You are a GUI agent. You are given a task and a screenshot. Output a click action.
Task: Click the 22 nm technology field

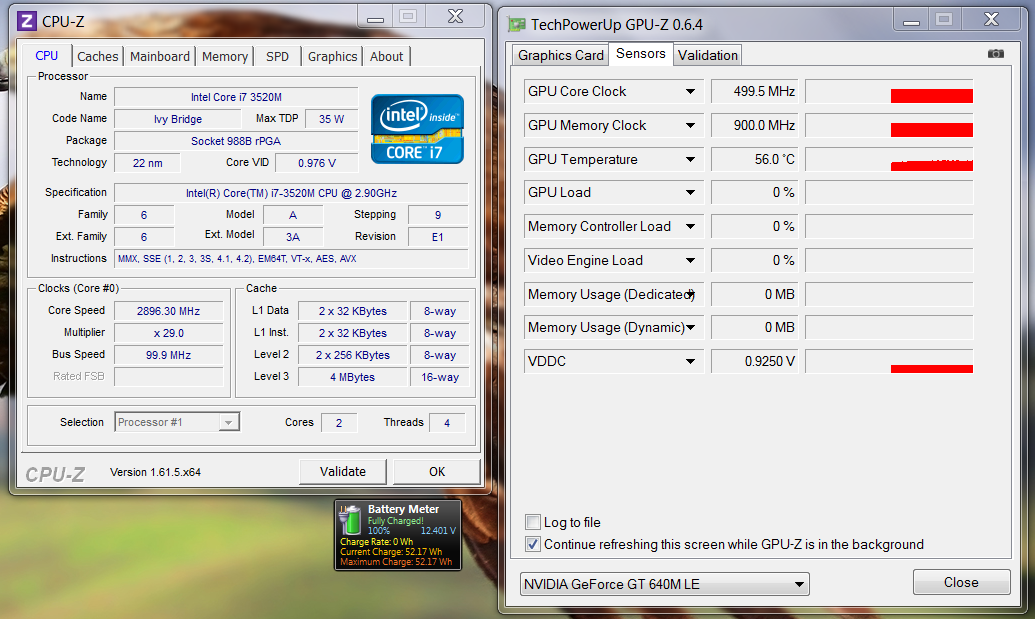click(x=147, y=162)
